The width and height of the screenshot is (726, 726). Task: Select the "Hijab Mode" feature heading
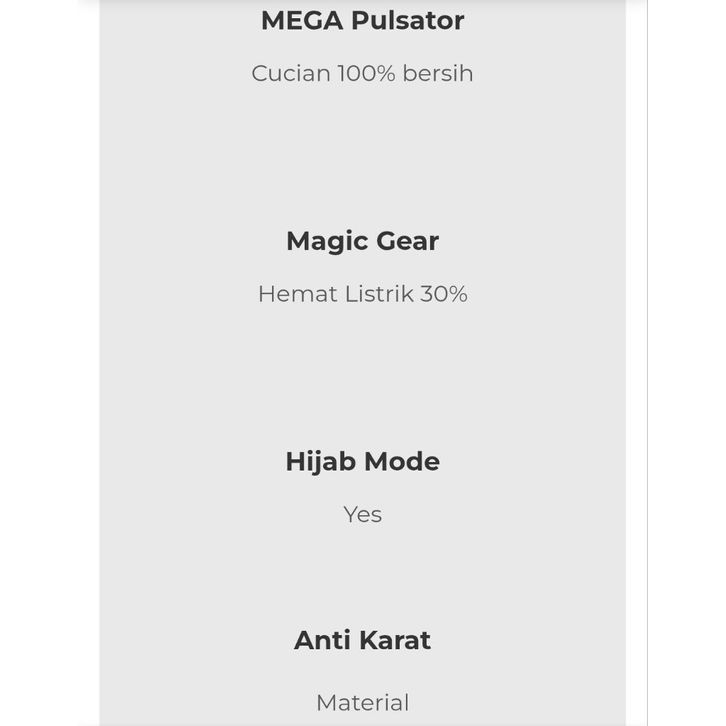[x=362, y=461]
